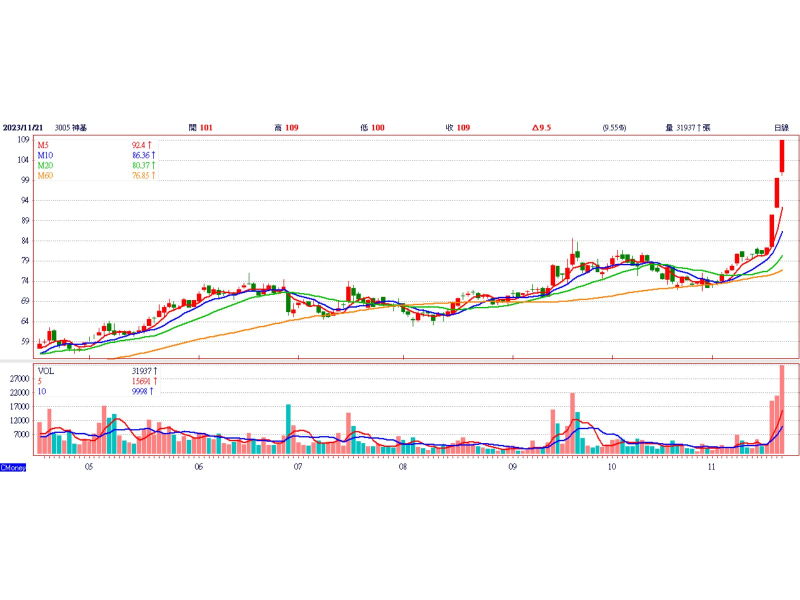The image size is (800, 600).
Task: Click the 17000 volume axis label
Action: (19, 407)
